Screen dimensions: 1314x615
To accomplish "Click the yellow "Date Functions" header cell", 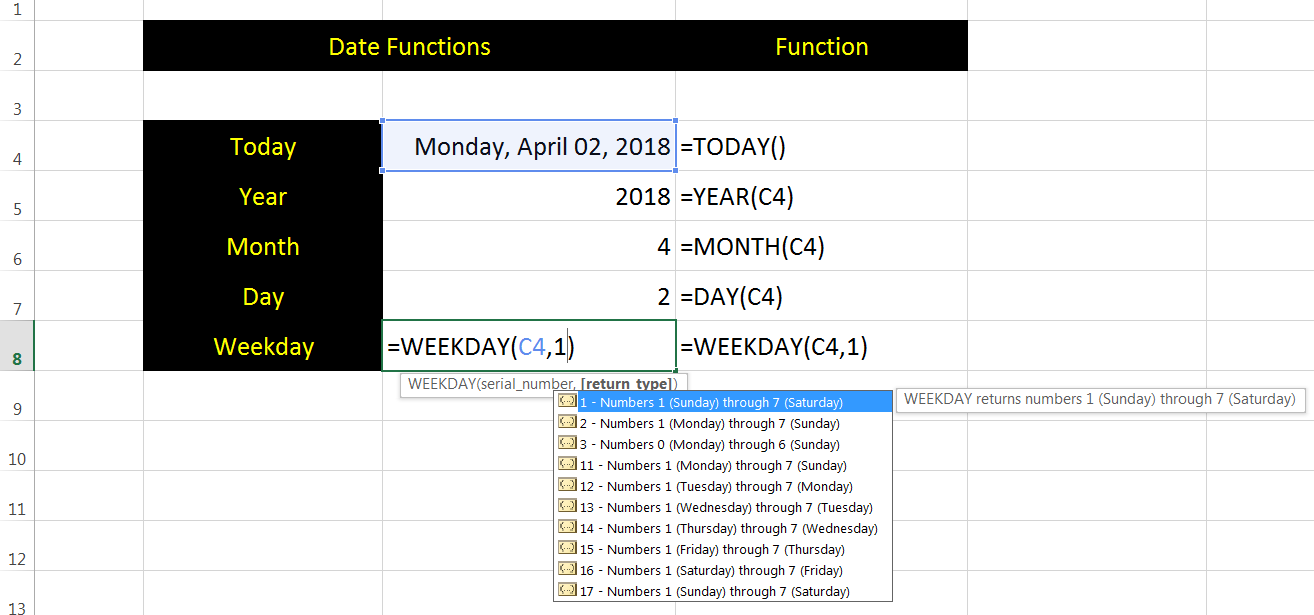I will click(409, 46).
